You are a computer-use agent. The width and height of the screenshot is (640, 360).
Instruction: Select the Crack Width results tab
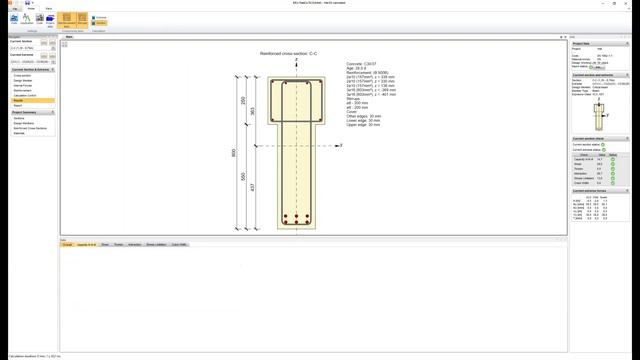pos(179,244)
